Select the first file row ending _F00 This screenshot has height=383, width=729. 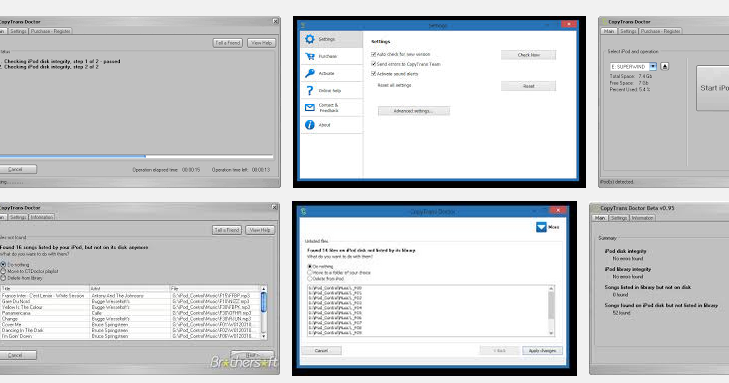pyautogui.click(x=335, y=288)
